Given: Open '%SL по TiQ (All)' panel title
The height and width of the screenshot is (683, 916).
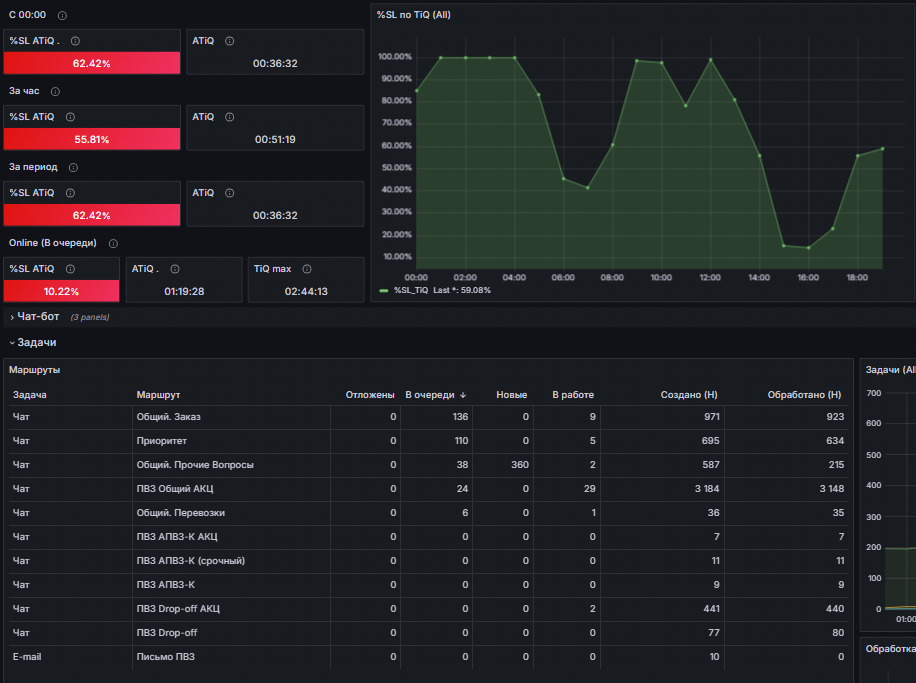Looking at the screenshot, I should click(414, 15).
